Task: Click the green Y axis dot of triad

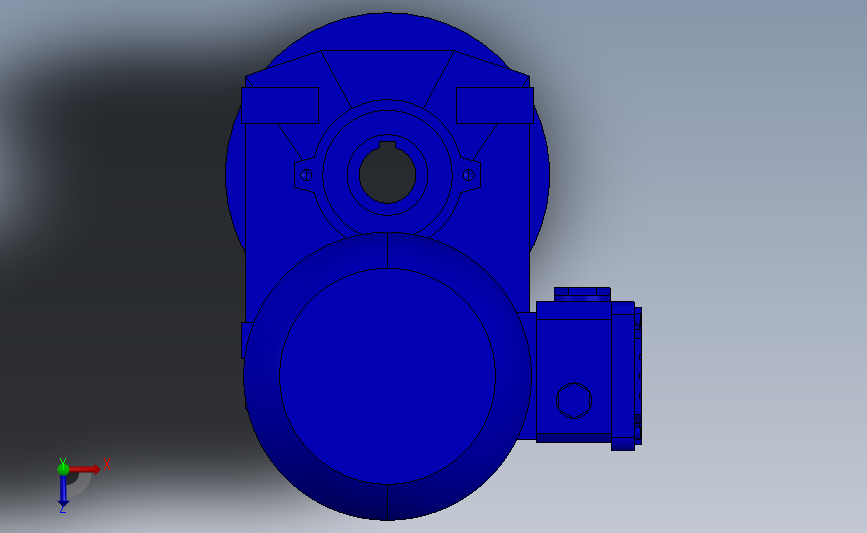Action: (63, 469)
